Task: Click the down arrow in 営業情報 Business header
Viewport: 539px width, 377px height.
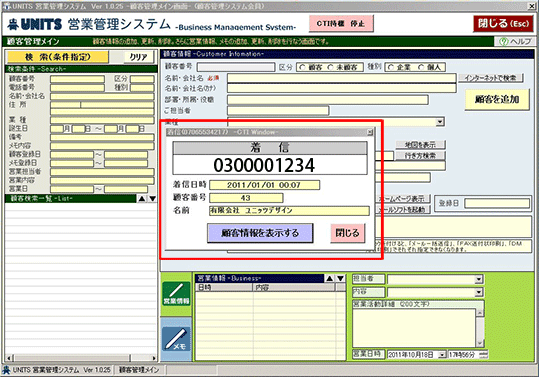Action: pos(340,278)
